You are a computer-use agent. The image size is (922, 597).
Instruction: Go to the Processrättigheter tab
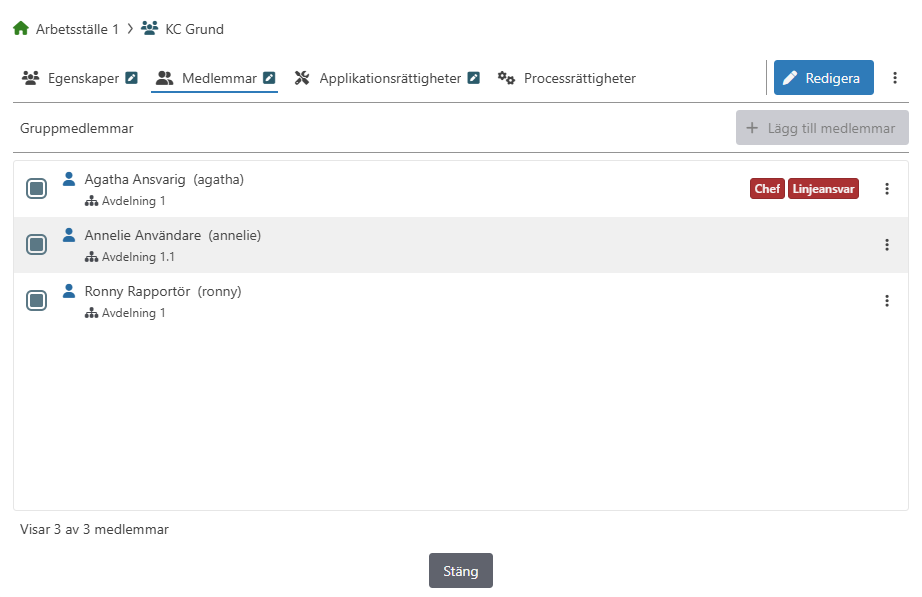pos(567,78)
